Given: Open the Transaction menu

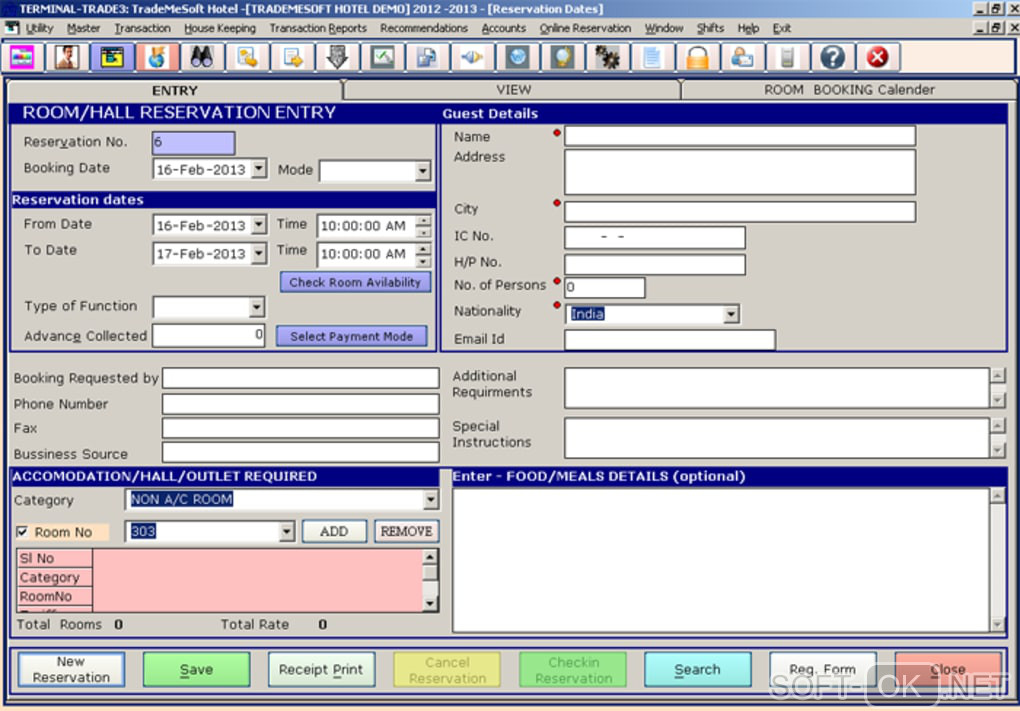Looking at the screenshot, I should [x=142, y=28].
